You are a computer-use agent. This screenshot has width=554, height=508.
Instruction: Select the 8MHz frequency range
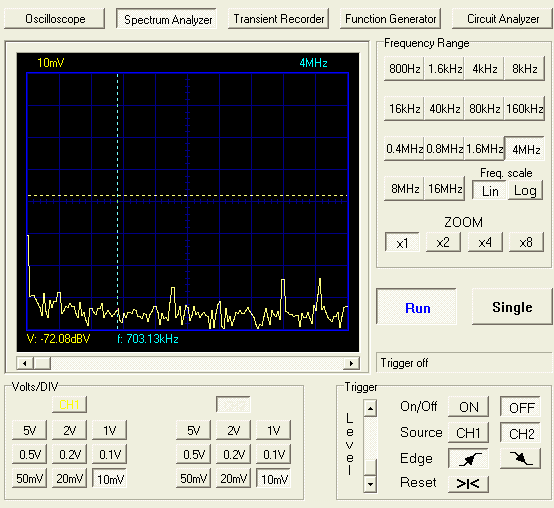(x=404, y=189)
